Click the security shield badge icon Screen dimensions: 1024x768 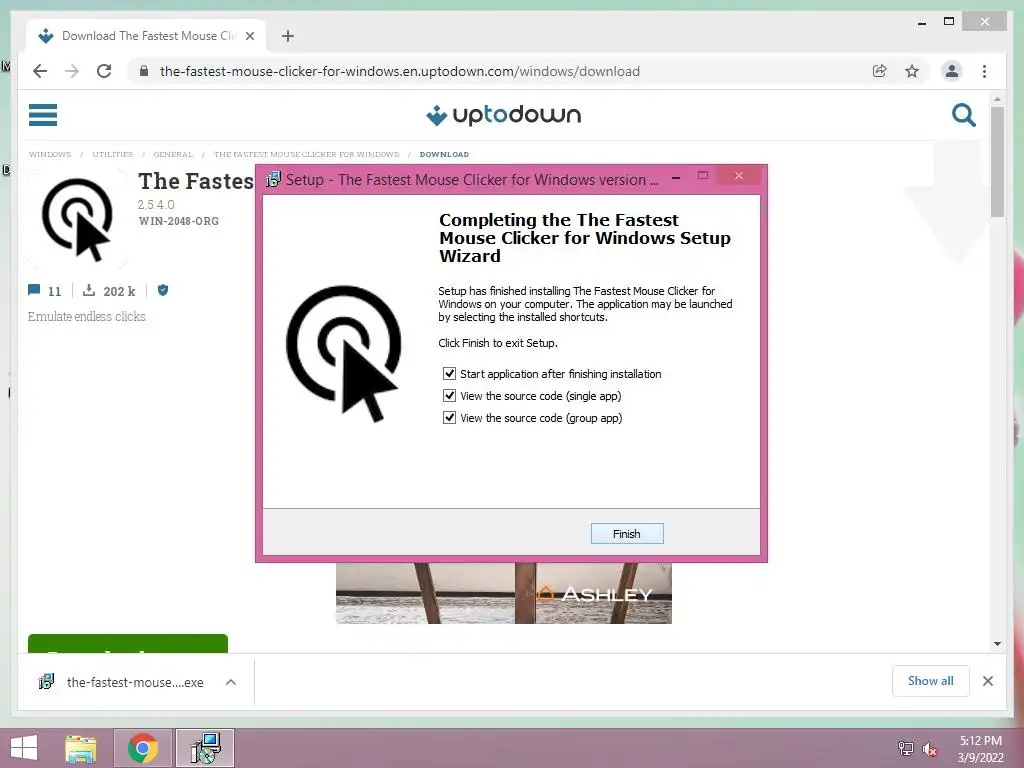click(x=163, y=290)
